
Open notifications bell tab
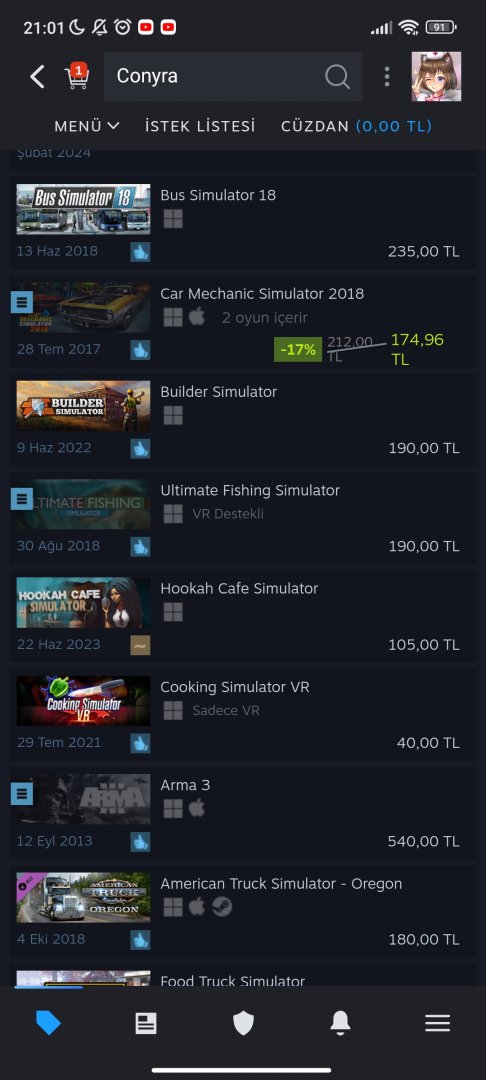click(x=340, y=1023)
